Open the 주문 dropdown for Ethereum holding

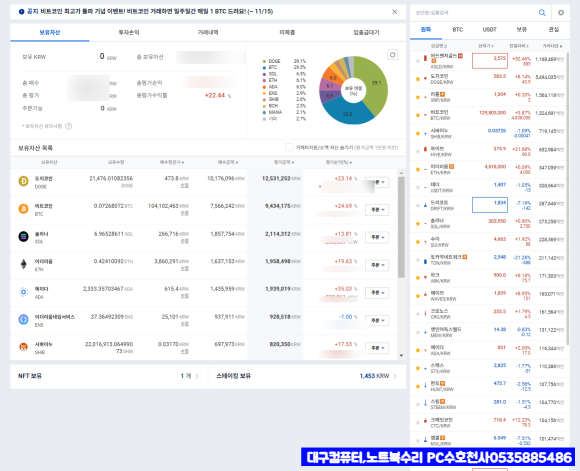click(x=377, y=265)
